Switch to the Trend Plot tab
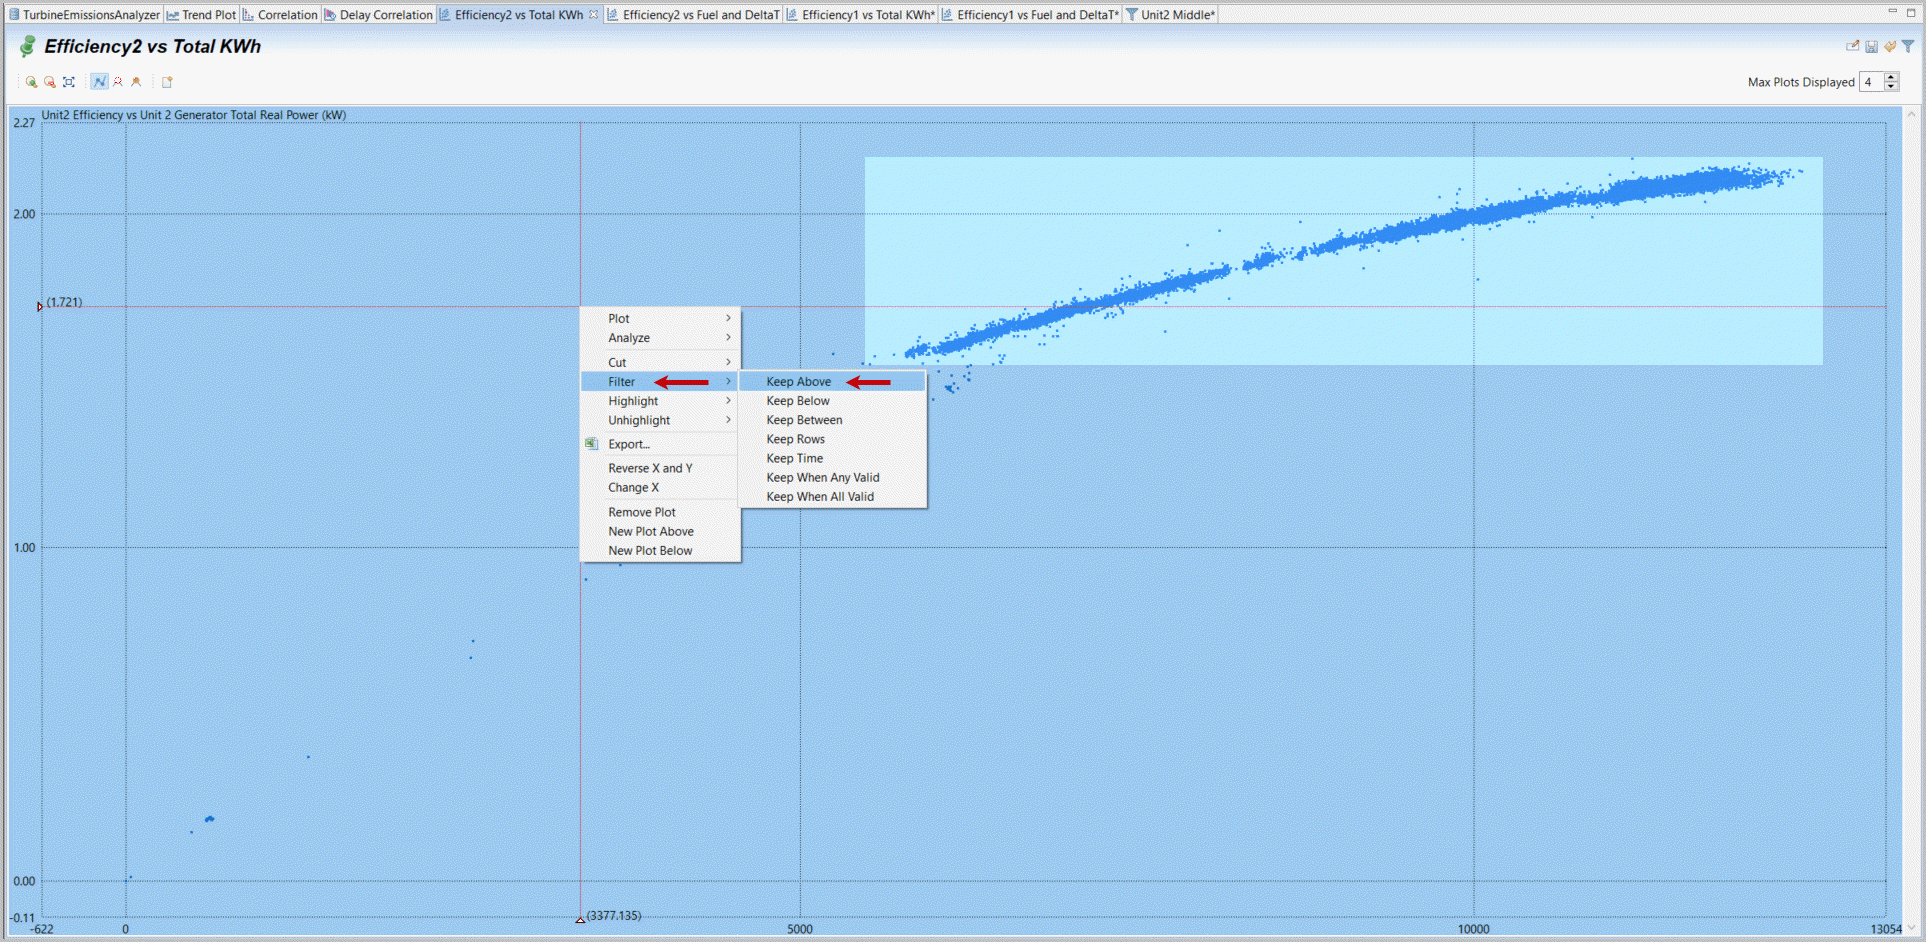The image size is (1926, 942). coord(208,15)
